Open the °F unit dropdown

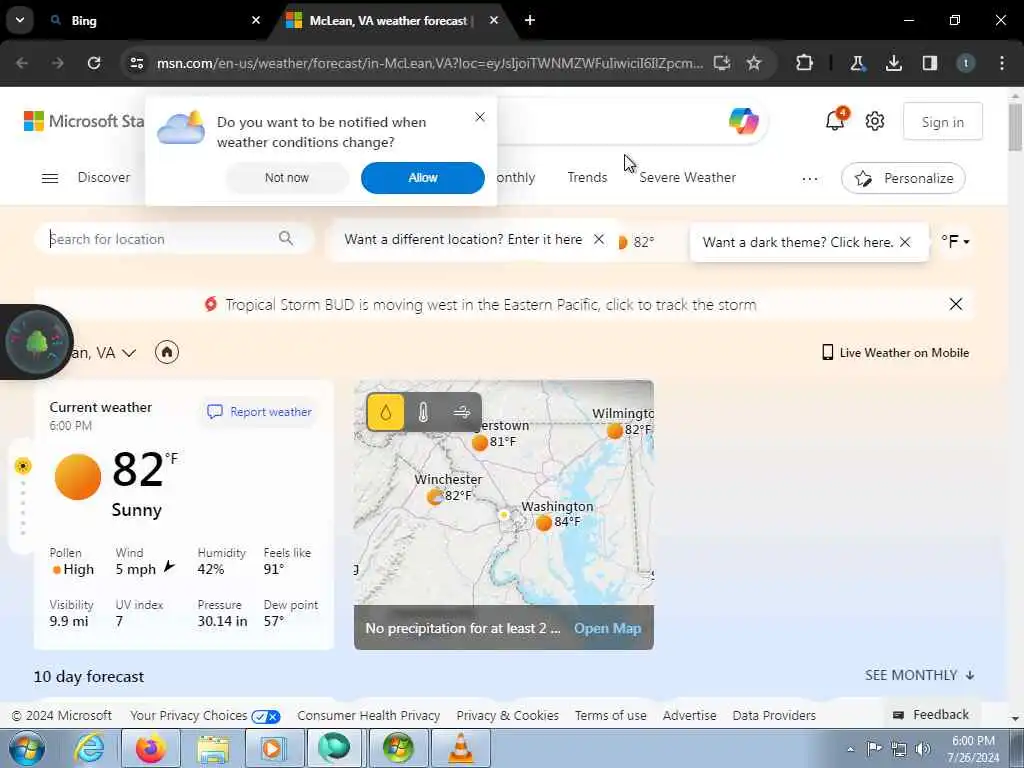click(955, 242)
